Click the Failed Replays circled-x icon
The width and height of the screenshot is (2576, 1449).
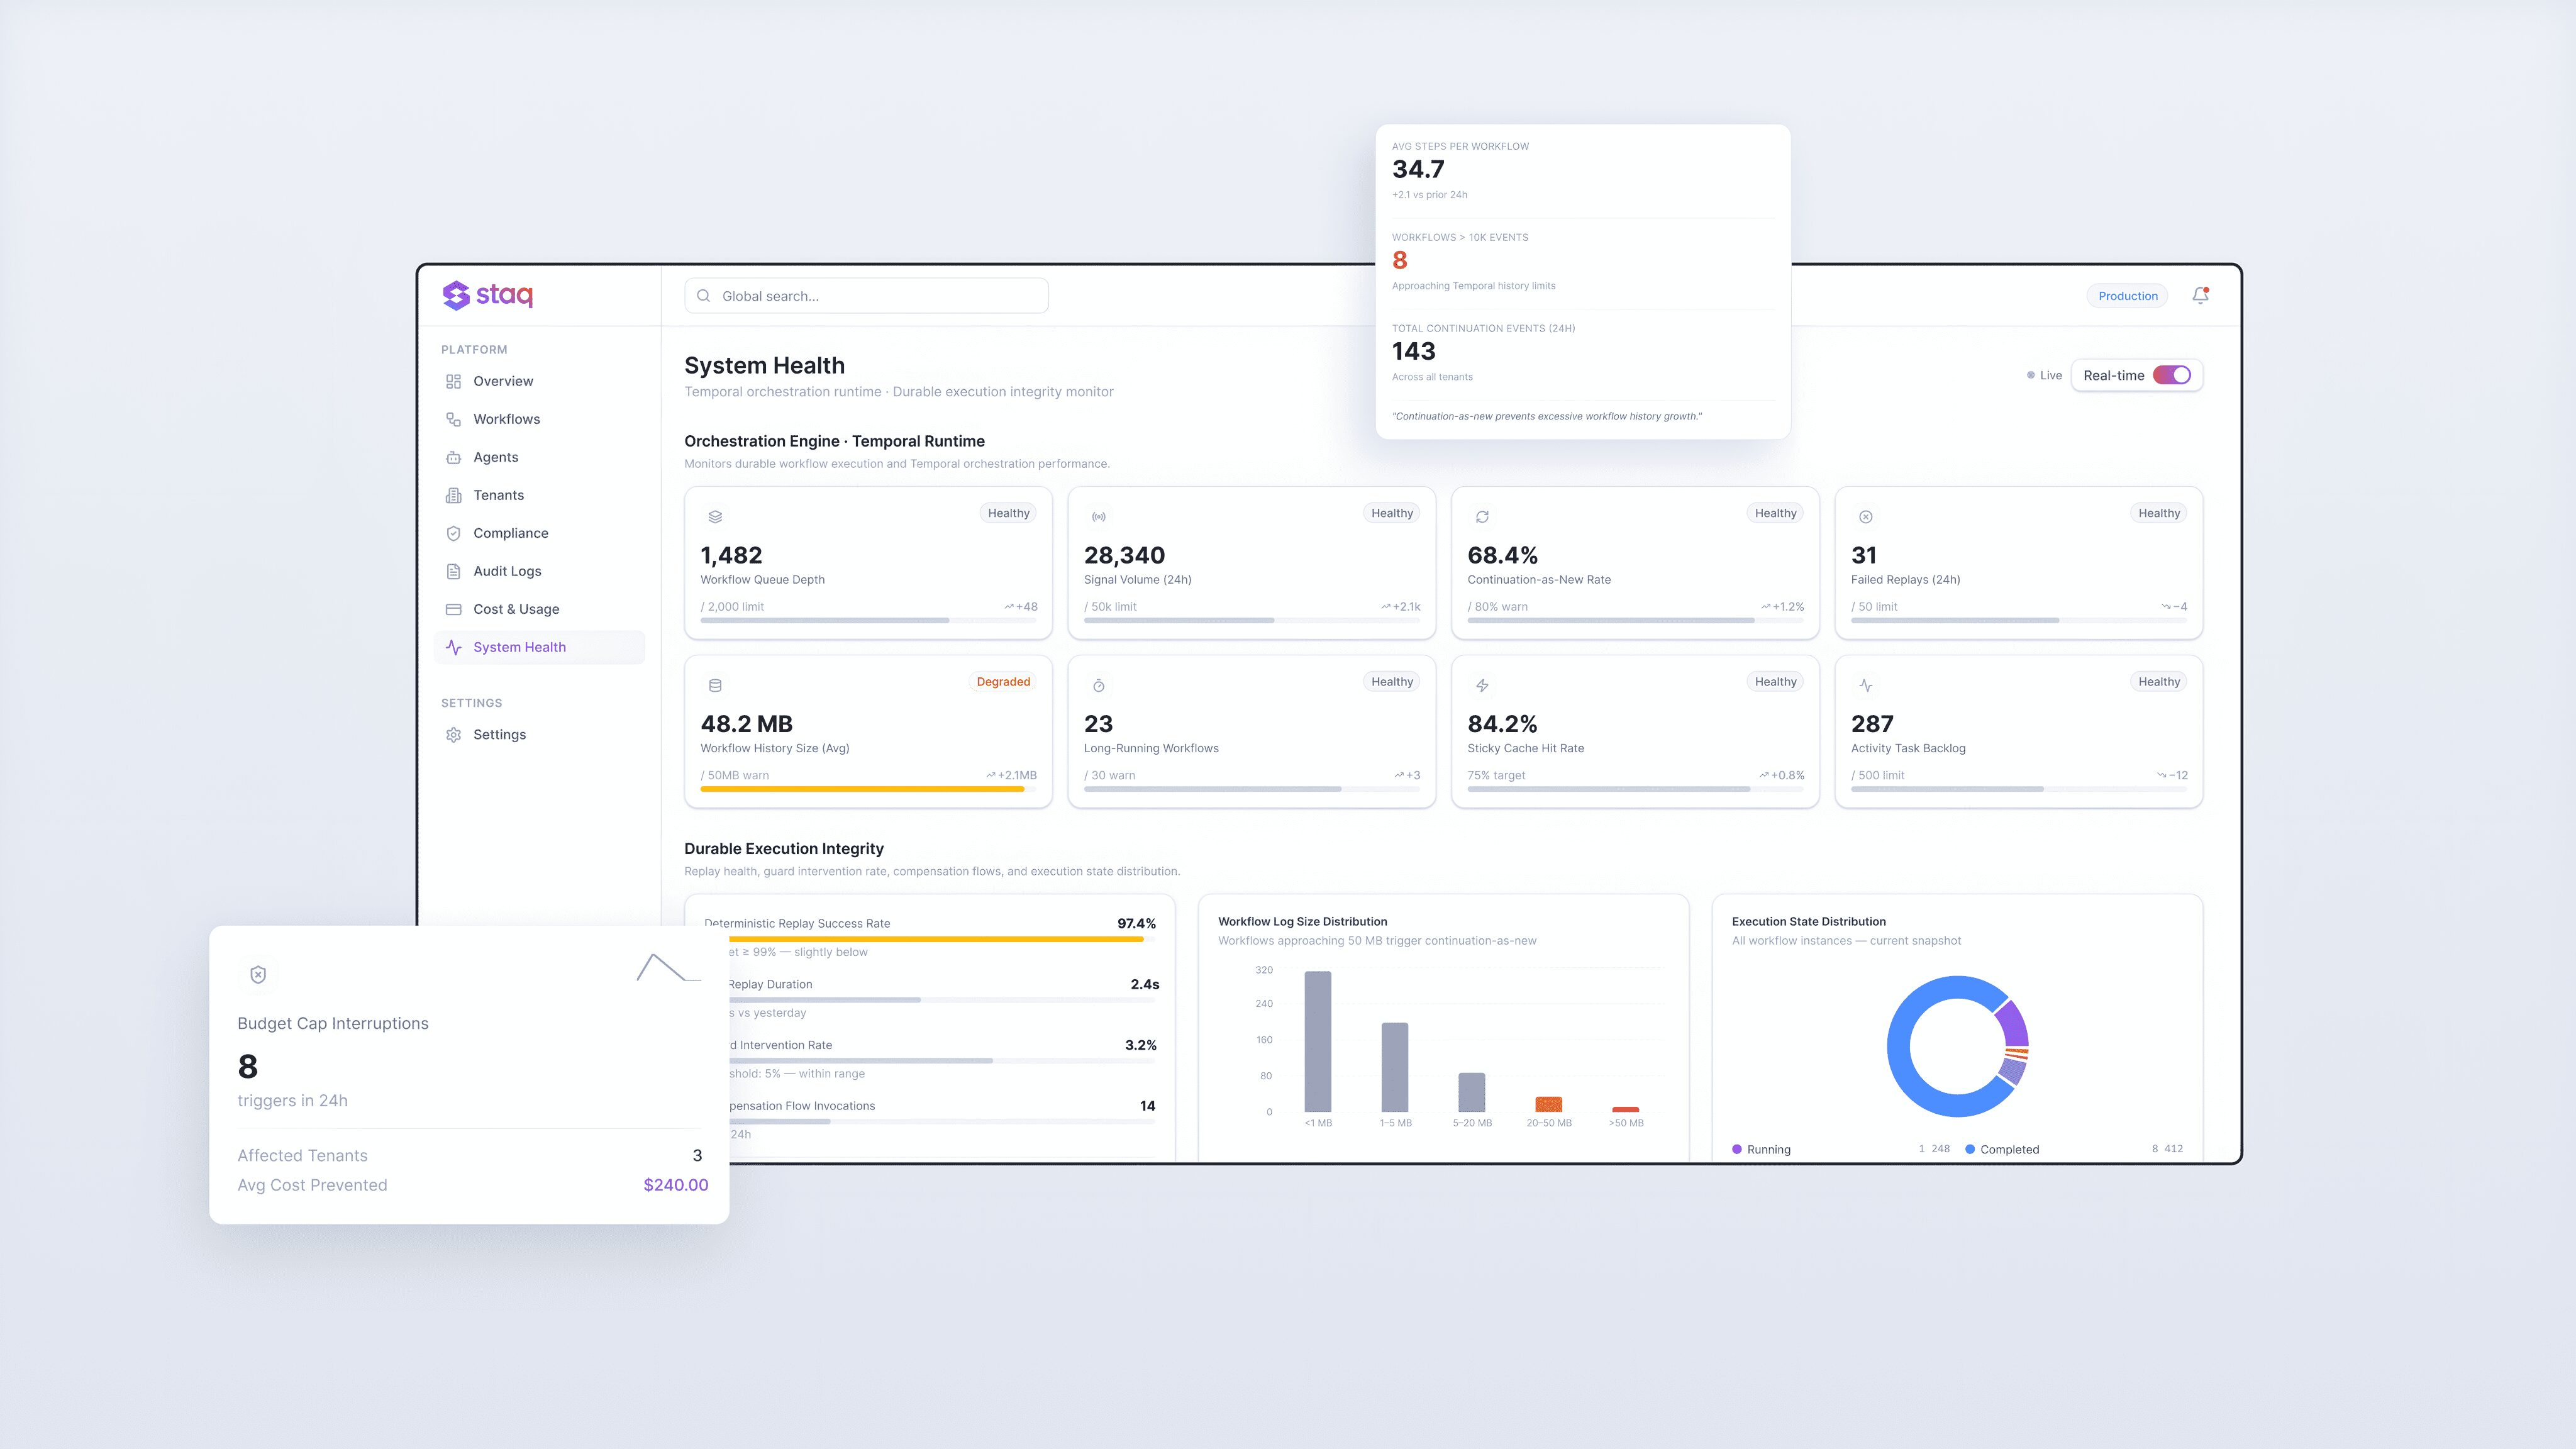[1865, 517]
